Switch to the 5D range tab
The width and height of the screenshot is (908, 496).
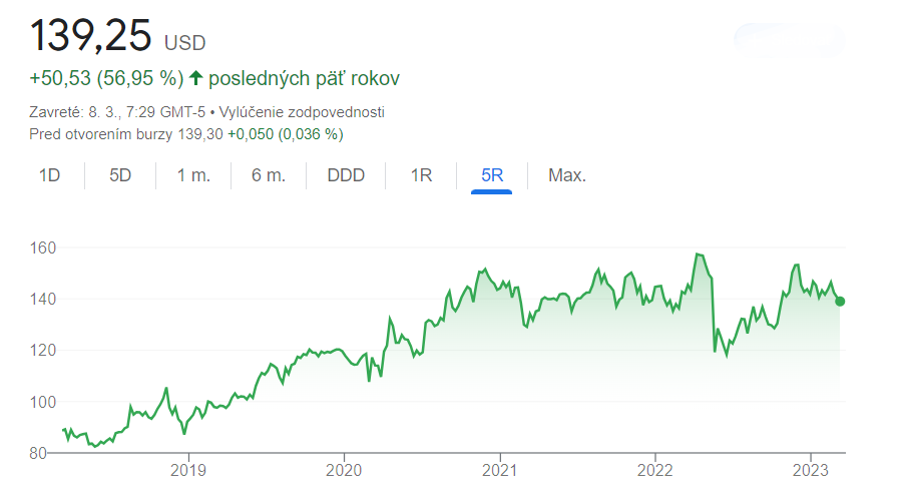point(120,176)
